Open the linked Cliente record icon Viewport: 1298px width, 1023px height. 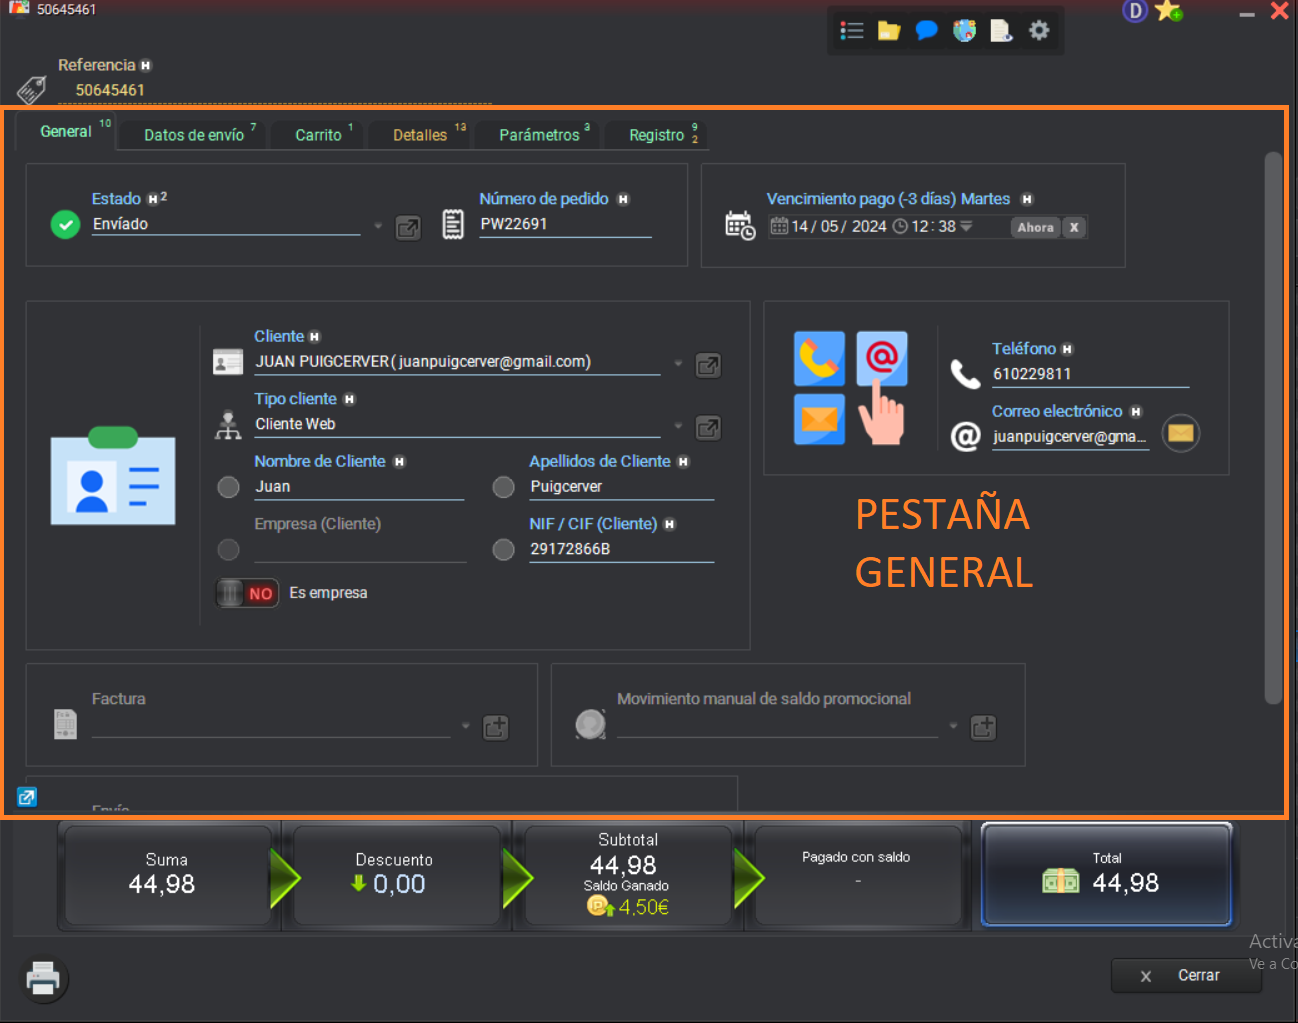click(x=708, y=365)
